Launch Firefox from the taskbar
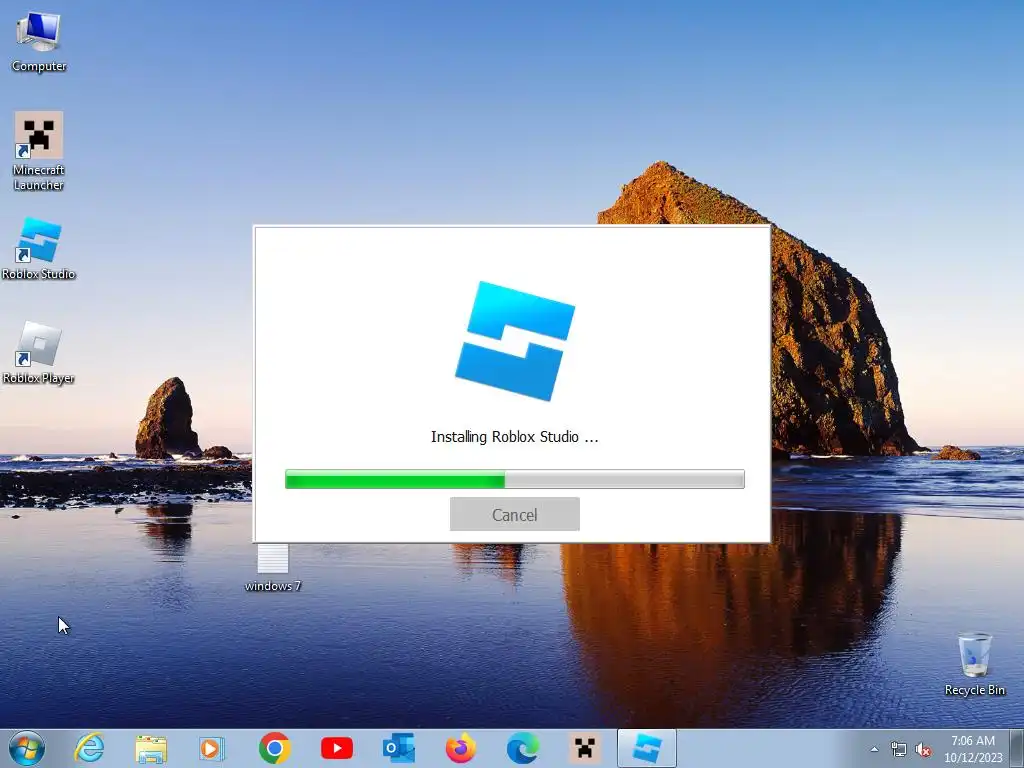 coord(460,748)
